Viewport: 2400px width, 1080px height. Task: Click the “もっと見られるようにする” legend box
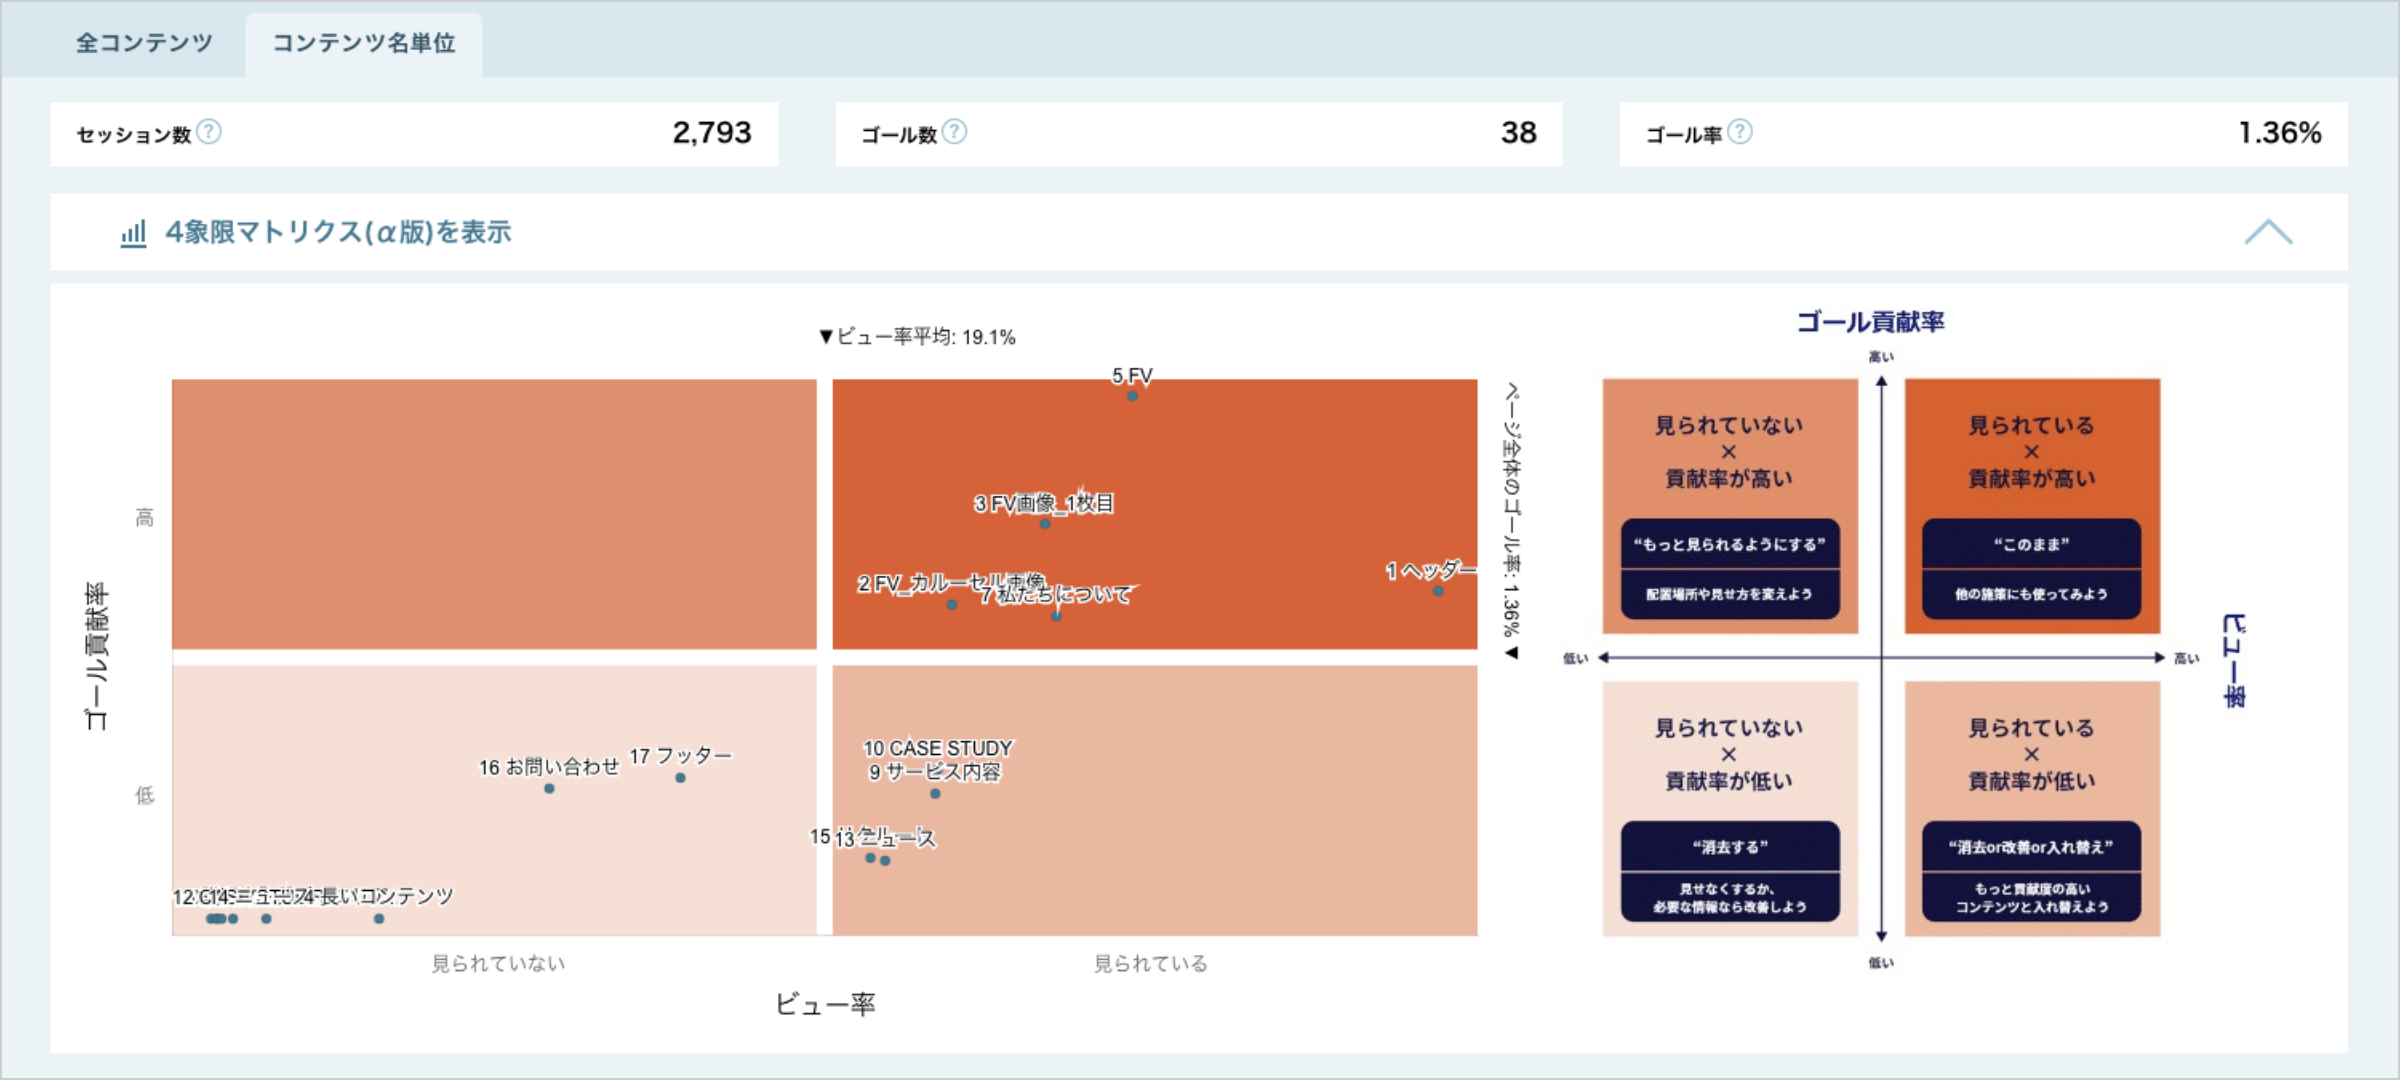(x=1730, y=544)
